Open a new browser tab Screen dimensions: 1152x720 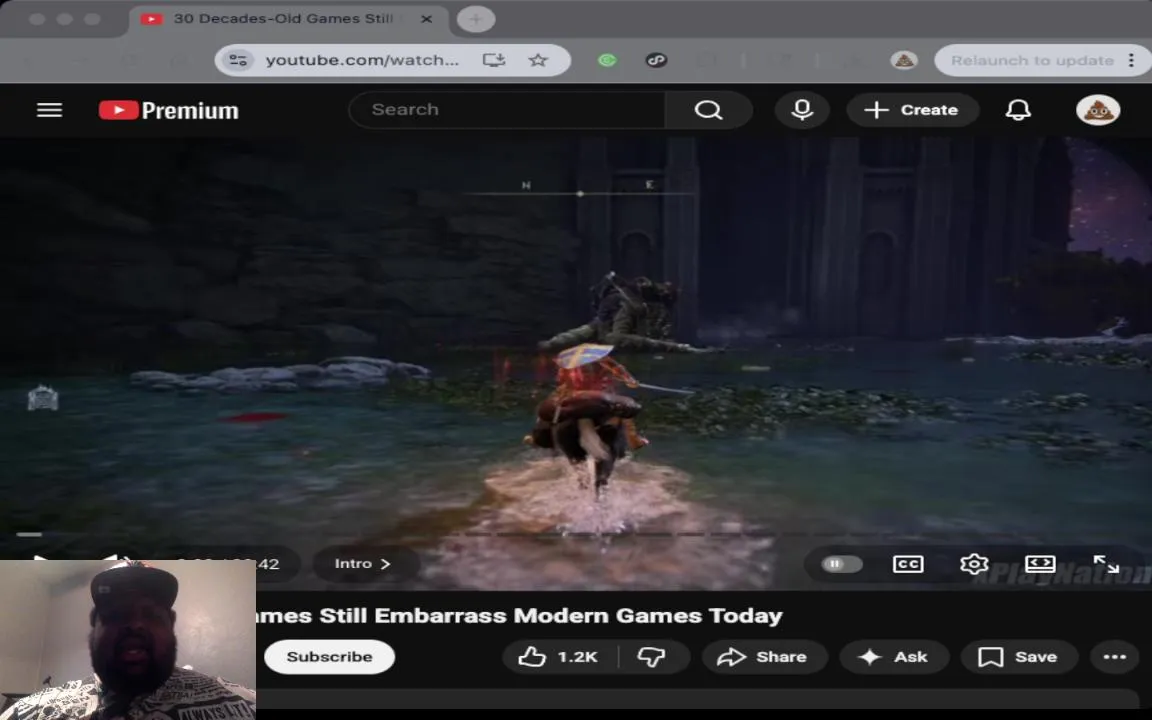tap(475, 19)
